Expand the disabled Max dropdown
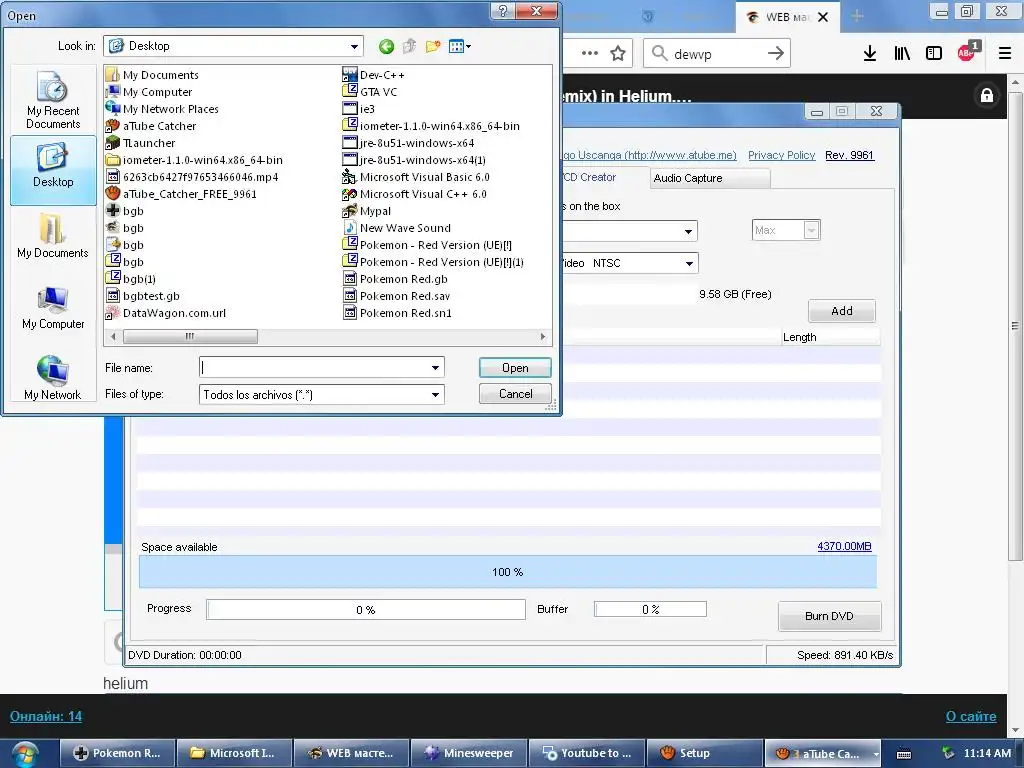Screen dimensions: 1024x768 tap(811, 230)
